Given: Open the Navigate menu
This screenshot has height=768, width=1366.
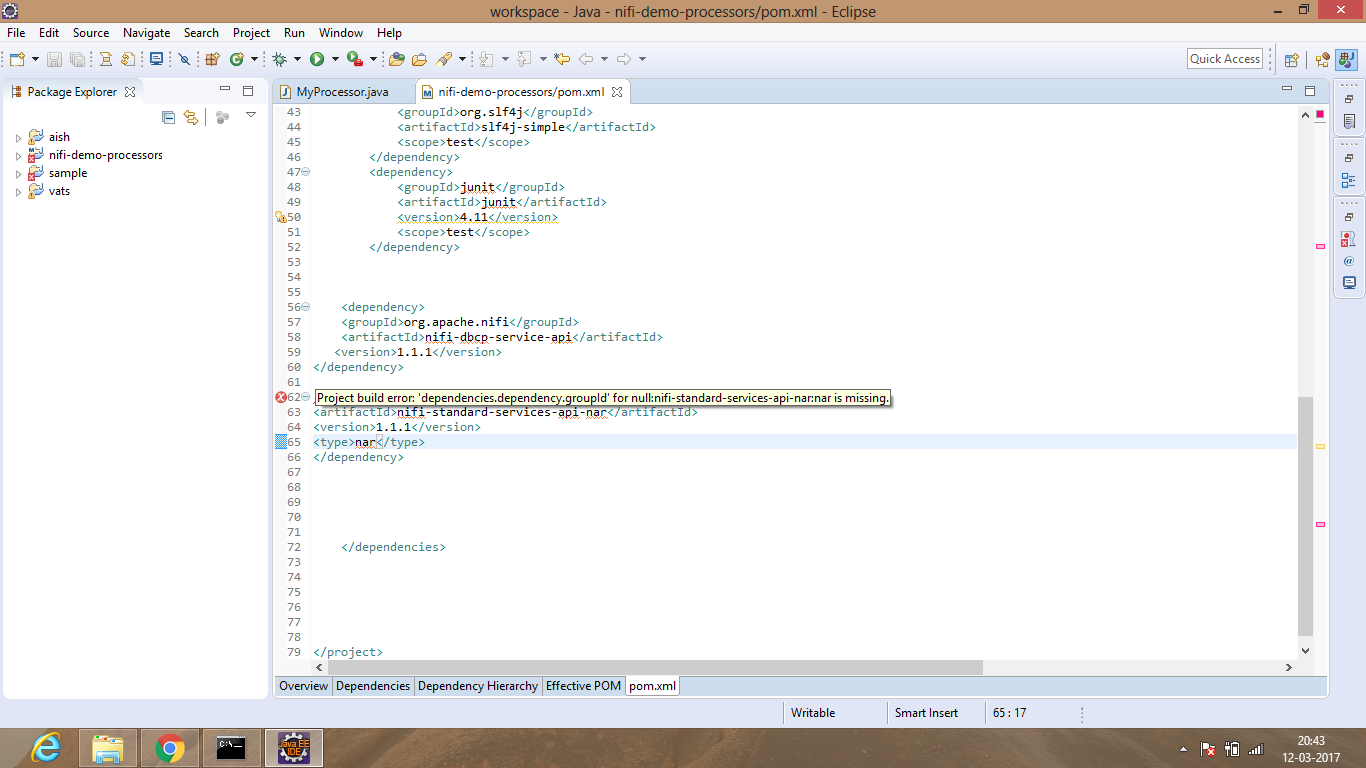Looking at the screenshot, I should pyautogui.click(x=146, y=33).
